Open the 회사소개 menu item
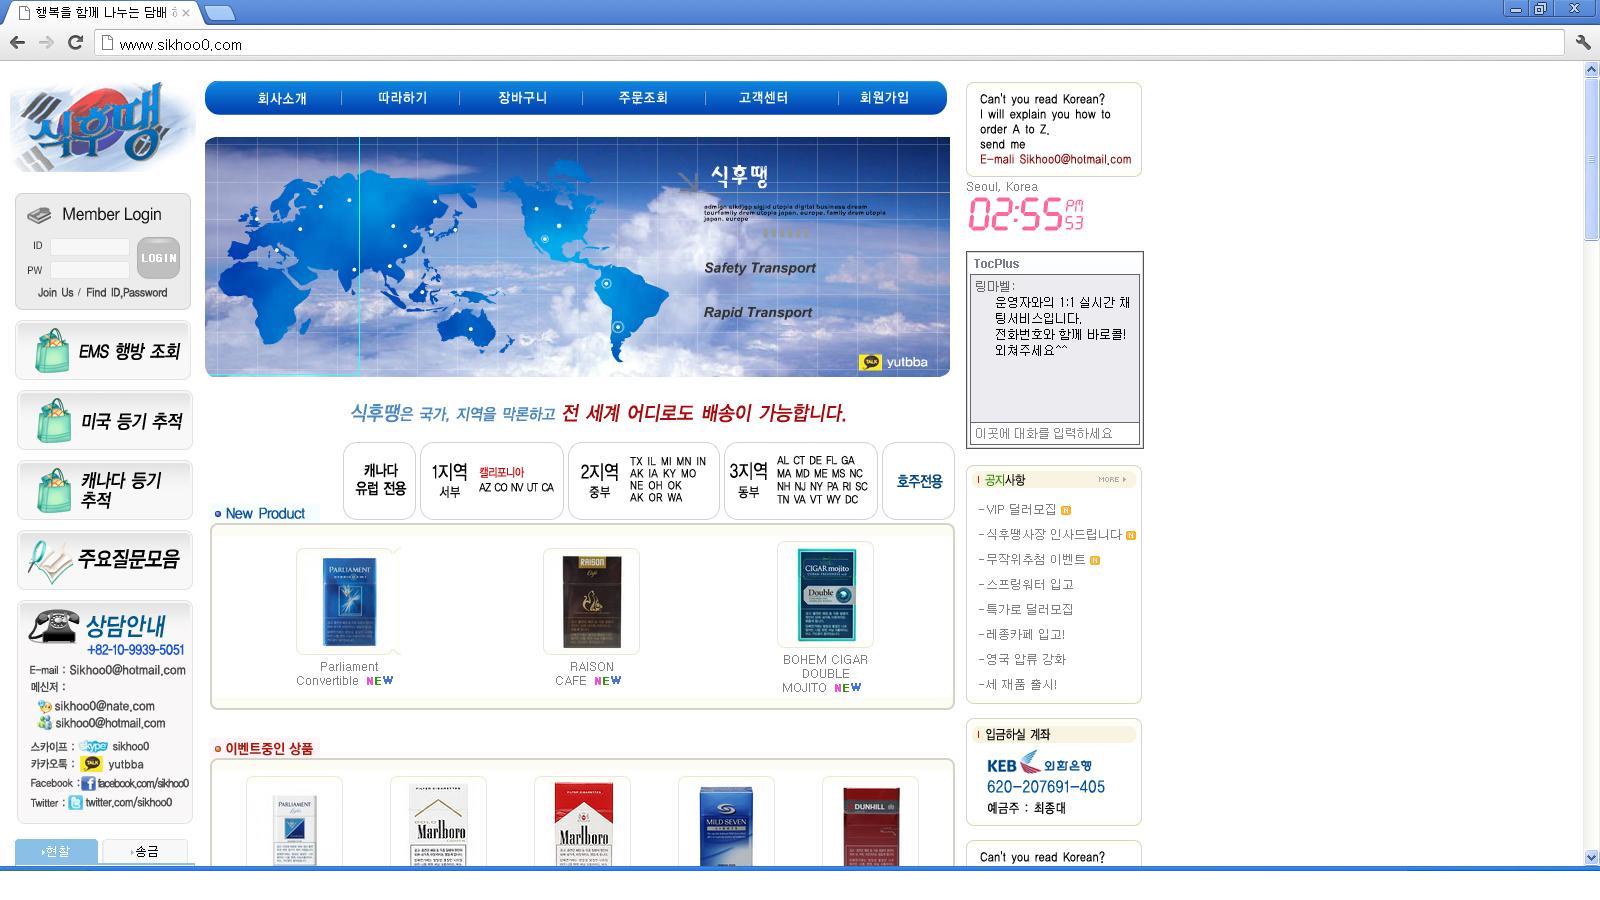Screen dimensions: 1600x900 point(282,98)
